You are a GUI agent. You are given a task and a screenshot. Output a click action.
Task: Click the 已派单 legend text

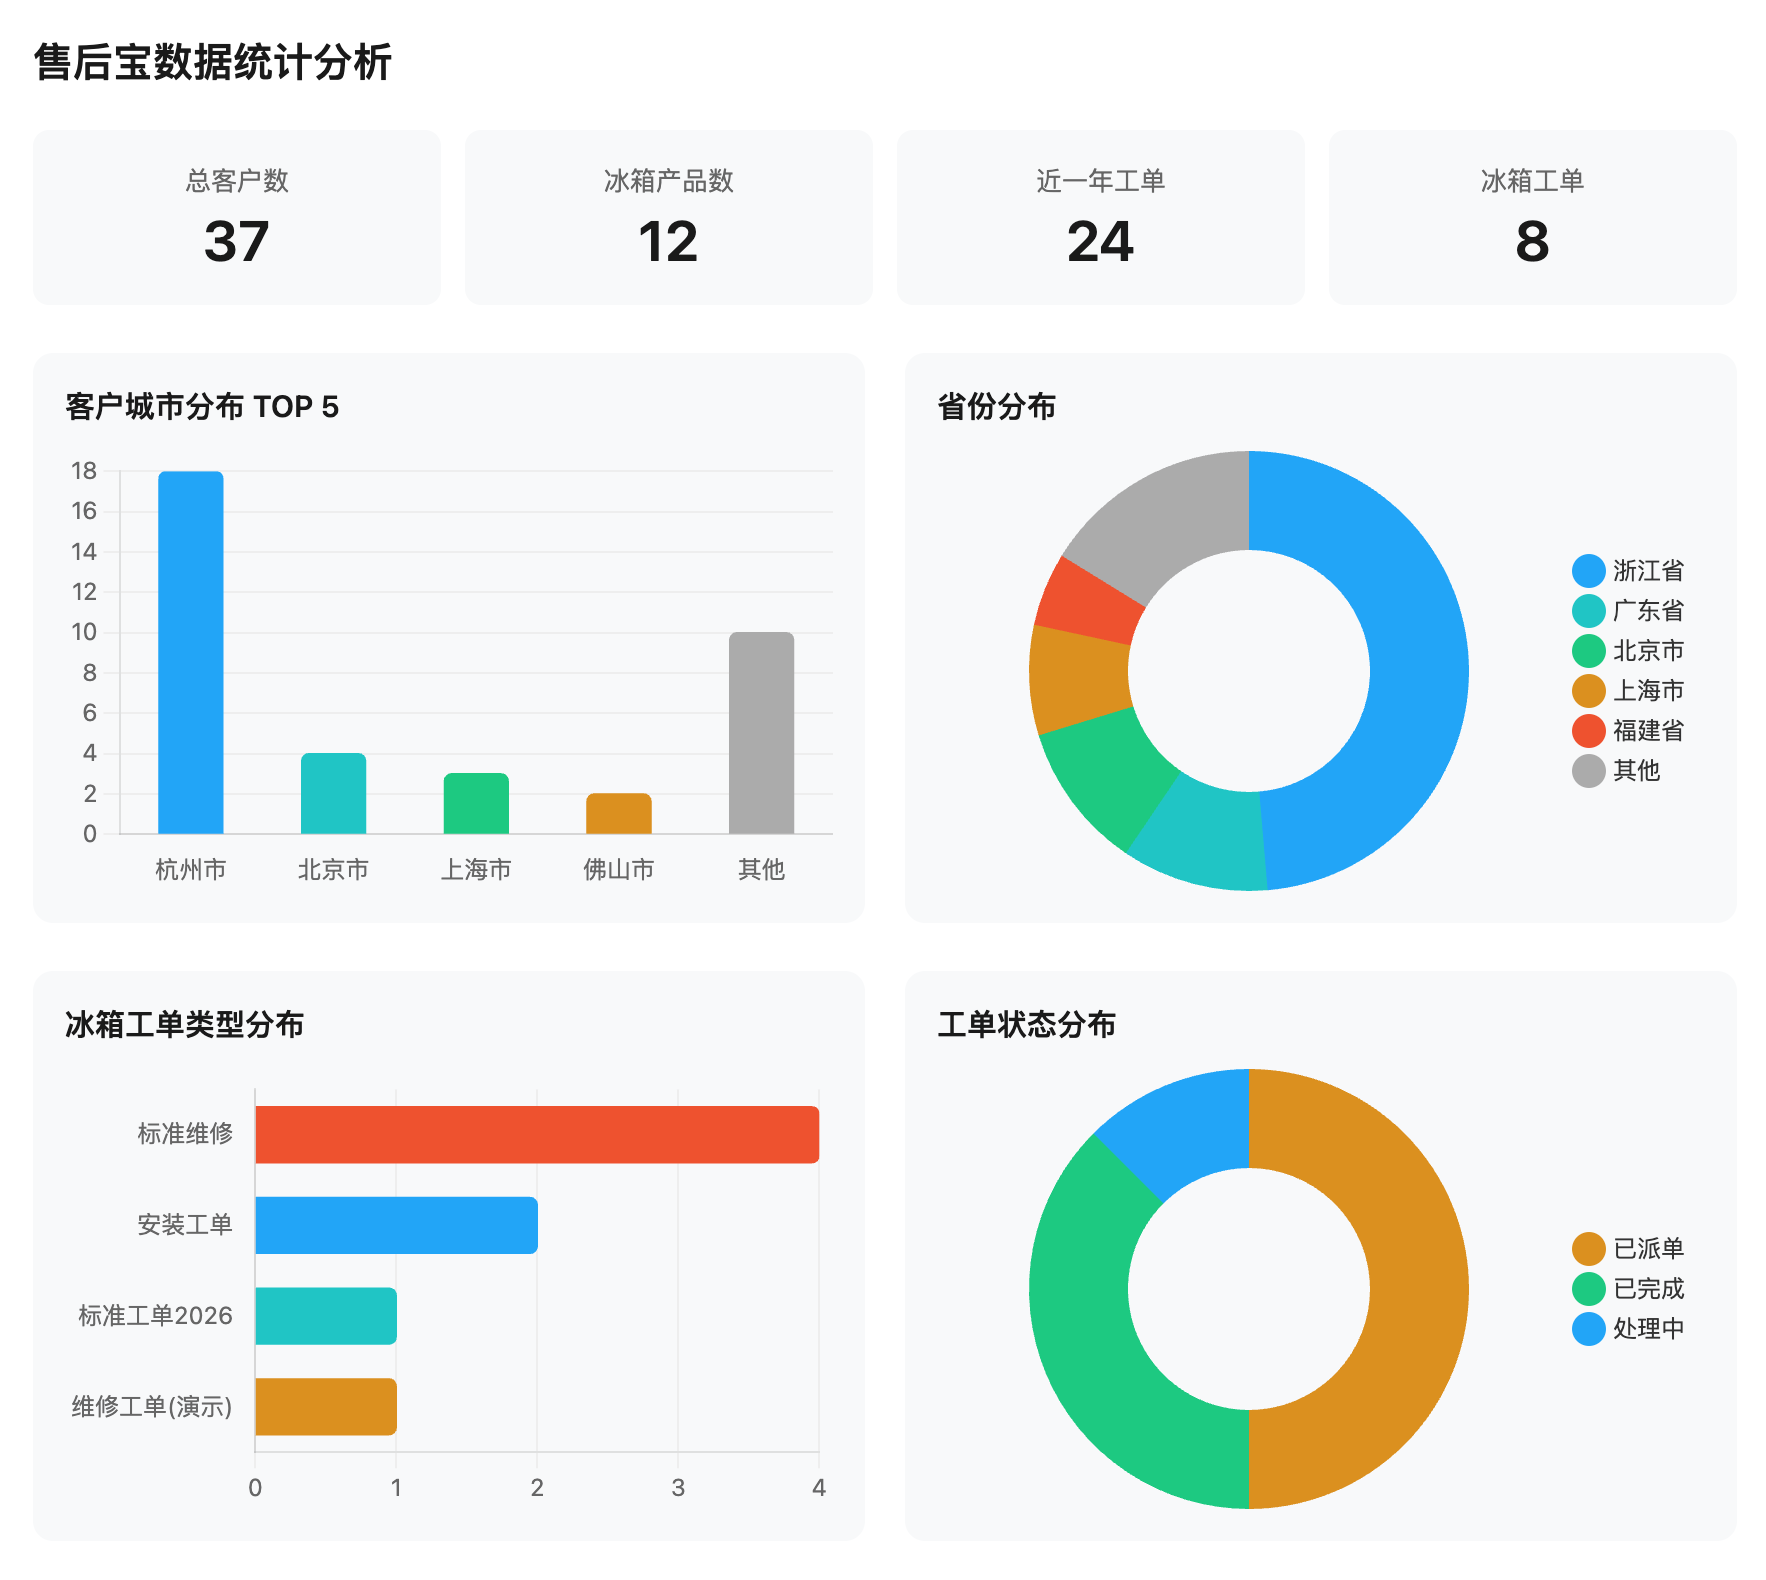click(1649, 1249)
